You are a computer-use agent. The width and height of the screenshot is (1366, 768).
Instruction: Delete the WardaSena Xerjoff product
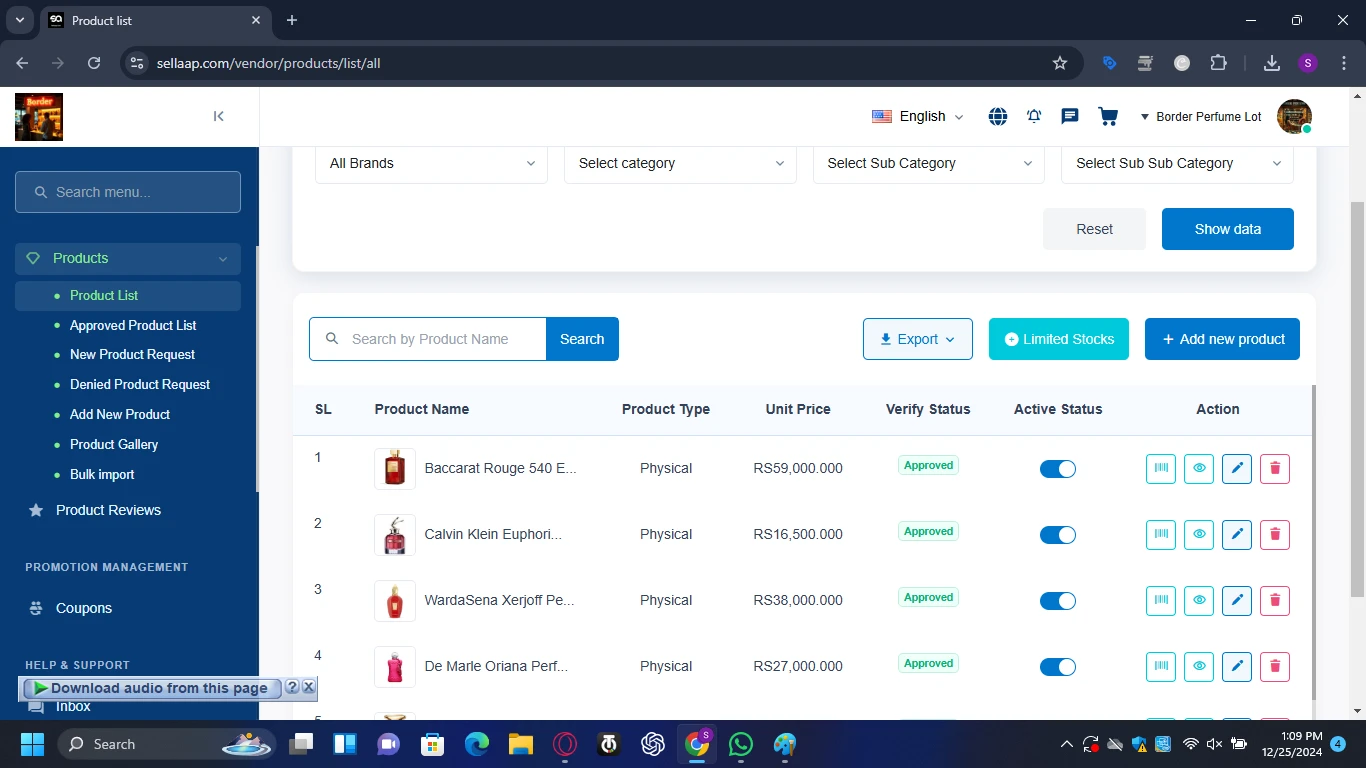coord(1275,600)
